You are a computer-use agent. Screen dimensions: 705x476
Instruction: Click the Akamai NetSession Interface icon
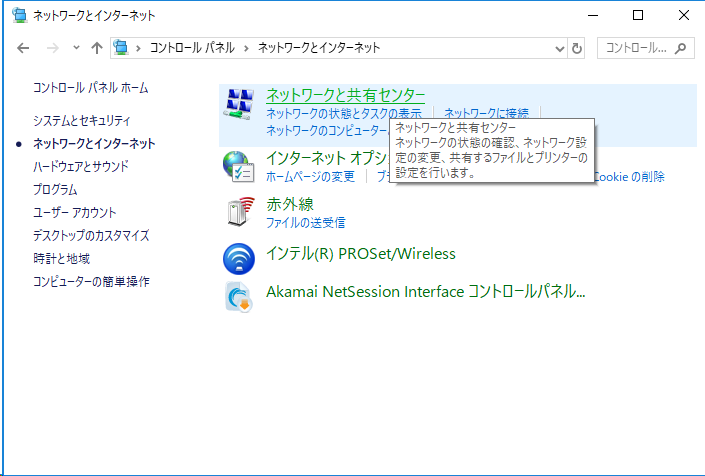point(239,297)
